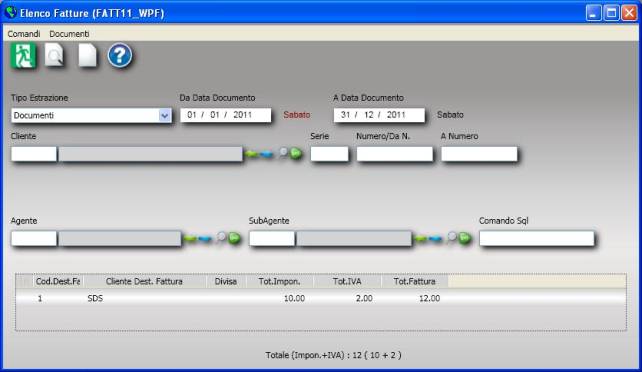Click the Da Data Documento date field
Viewport: 642px width, 372px height.
pos(226,115)
